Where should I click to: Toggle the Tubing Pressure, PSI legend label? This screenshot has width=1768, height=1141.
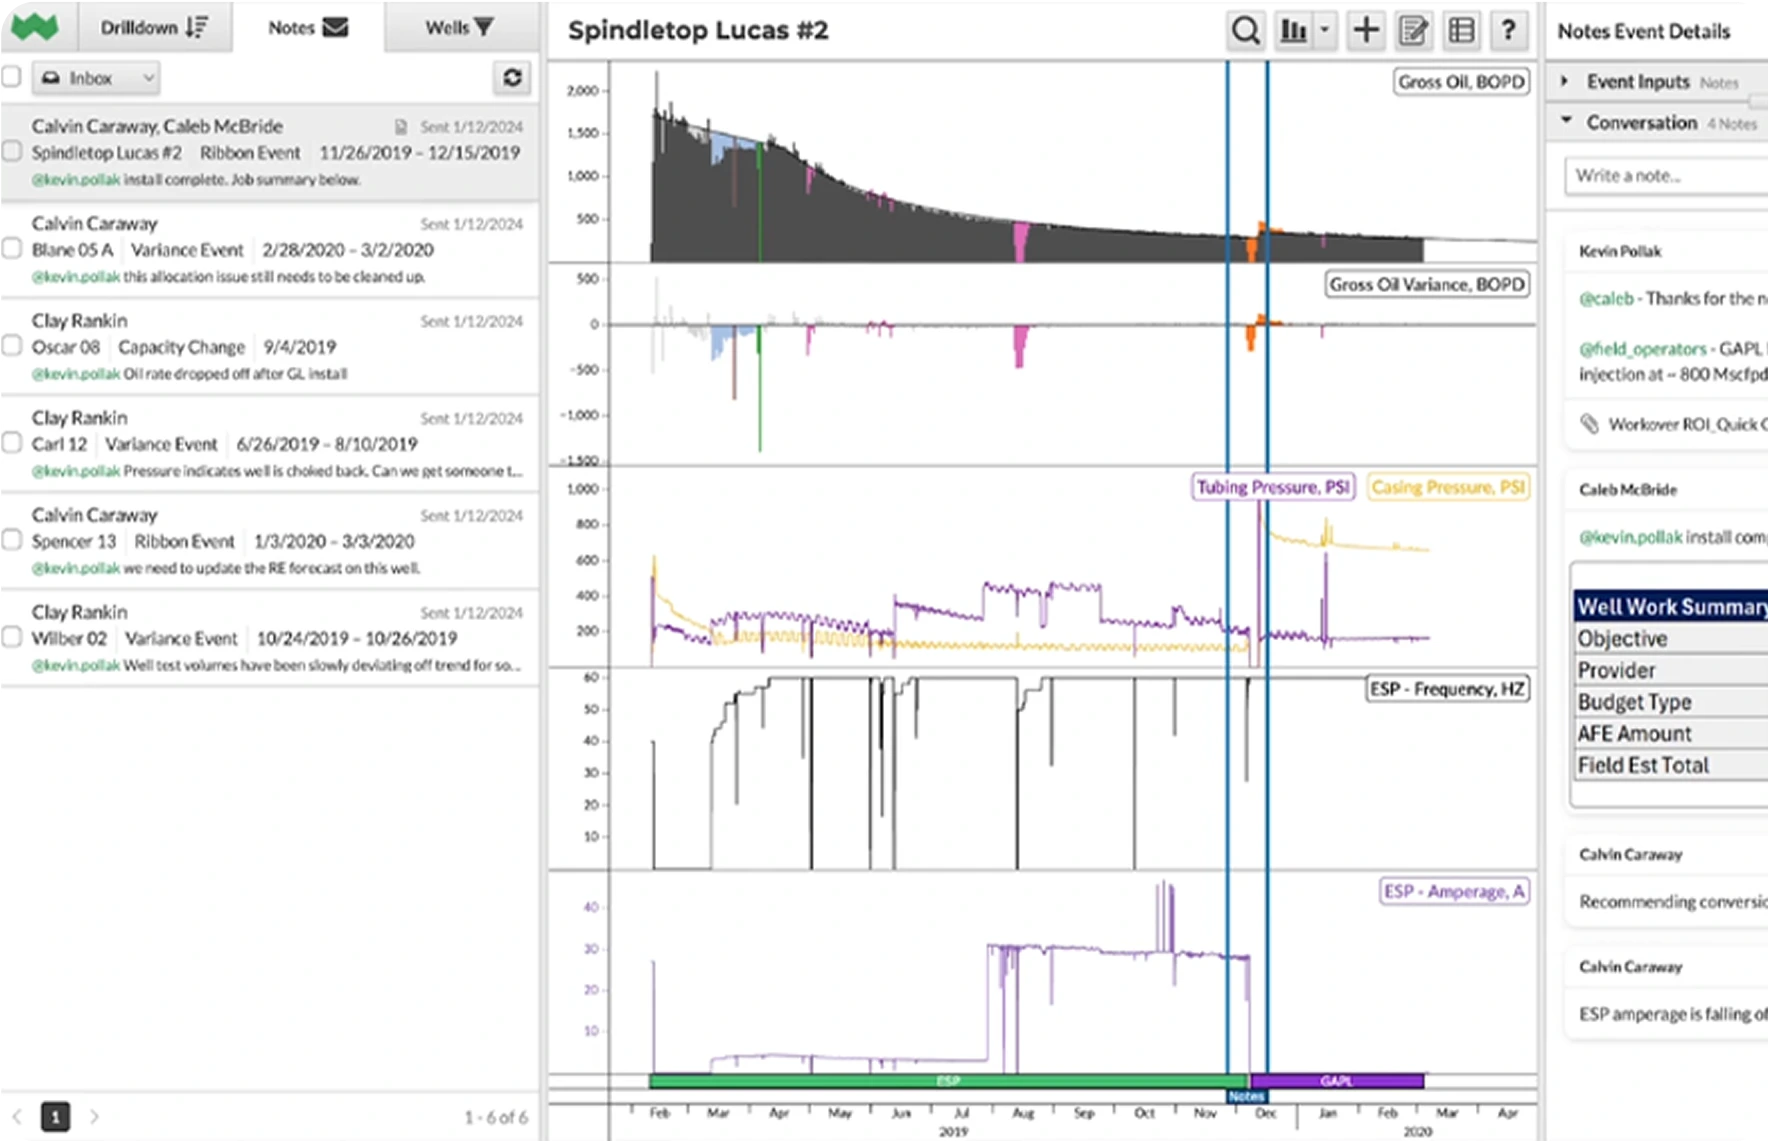1272,487
